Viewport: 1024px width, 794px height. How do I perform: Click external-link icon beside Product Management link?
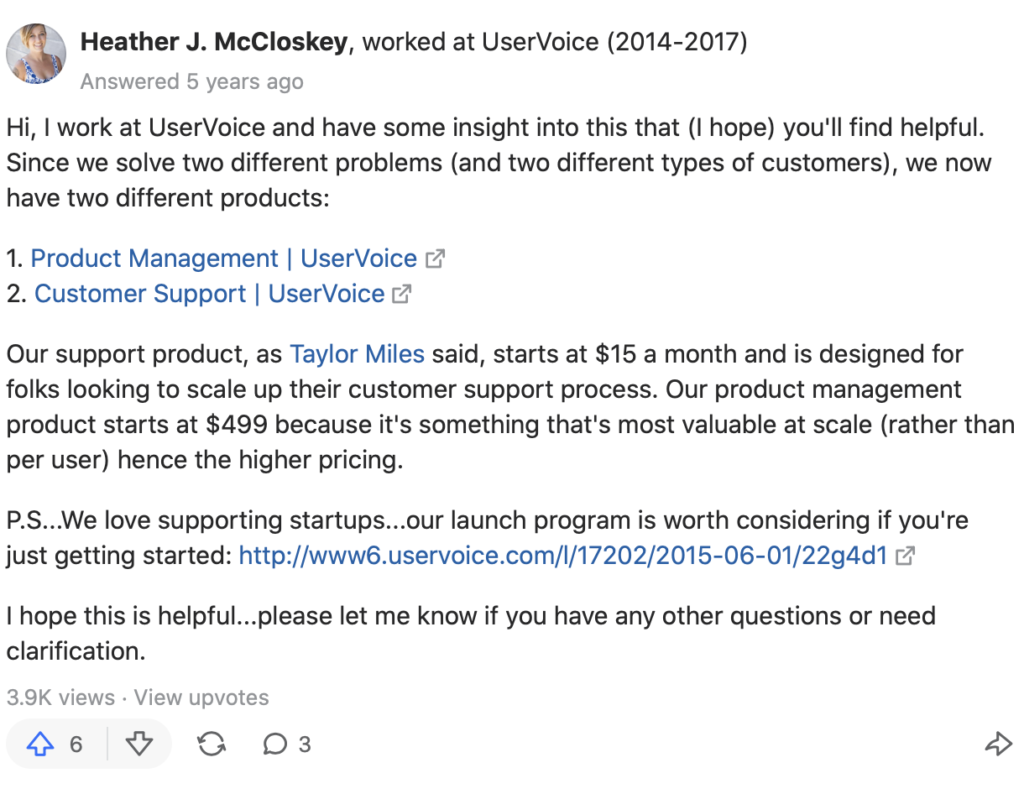[x=435, y=259]
